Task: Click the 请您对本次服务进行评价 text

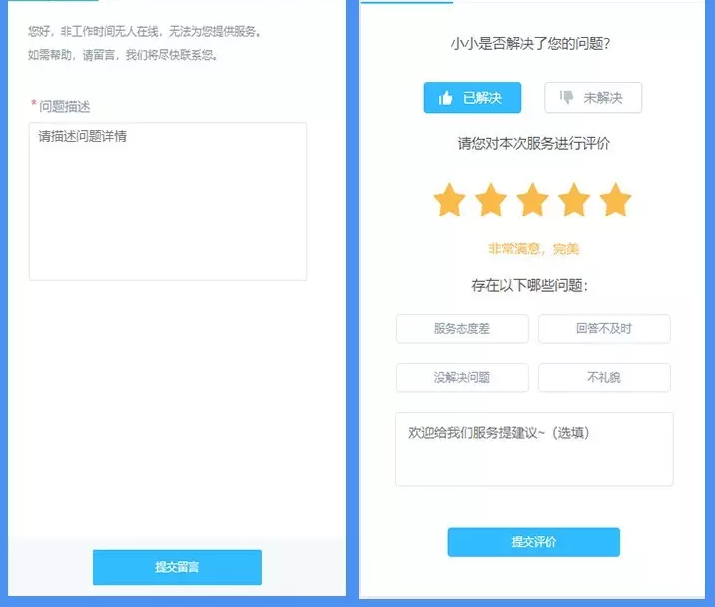Action: pos(534,144)
